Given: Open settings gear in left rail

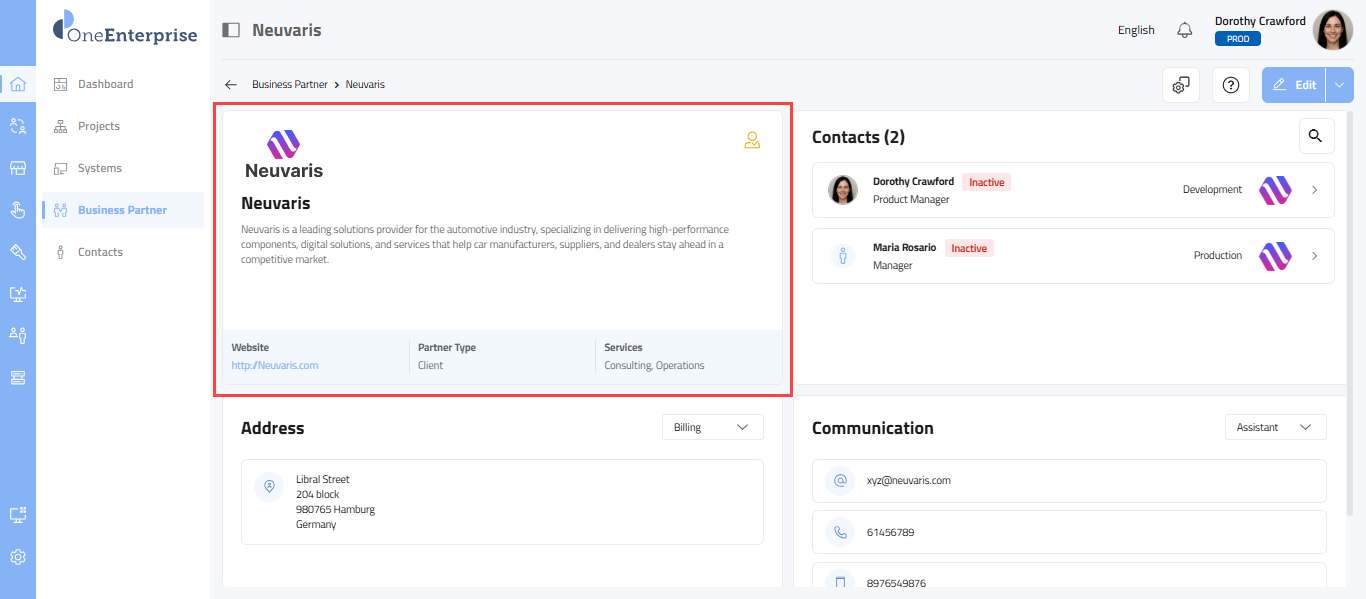Looking at the screenshot, I should click(x=18, y=557).
